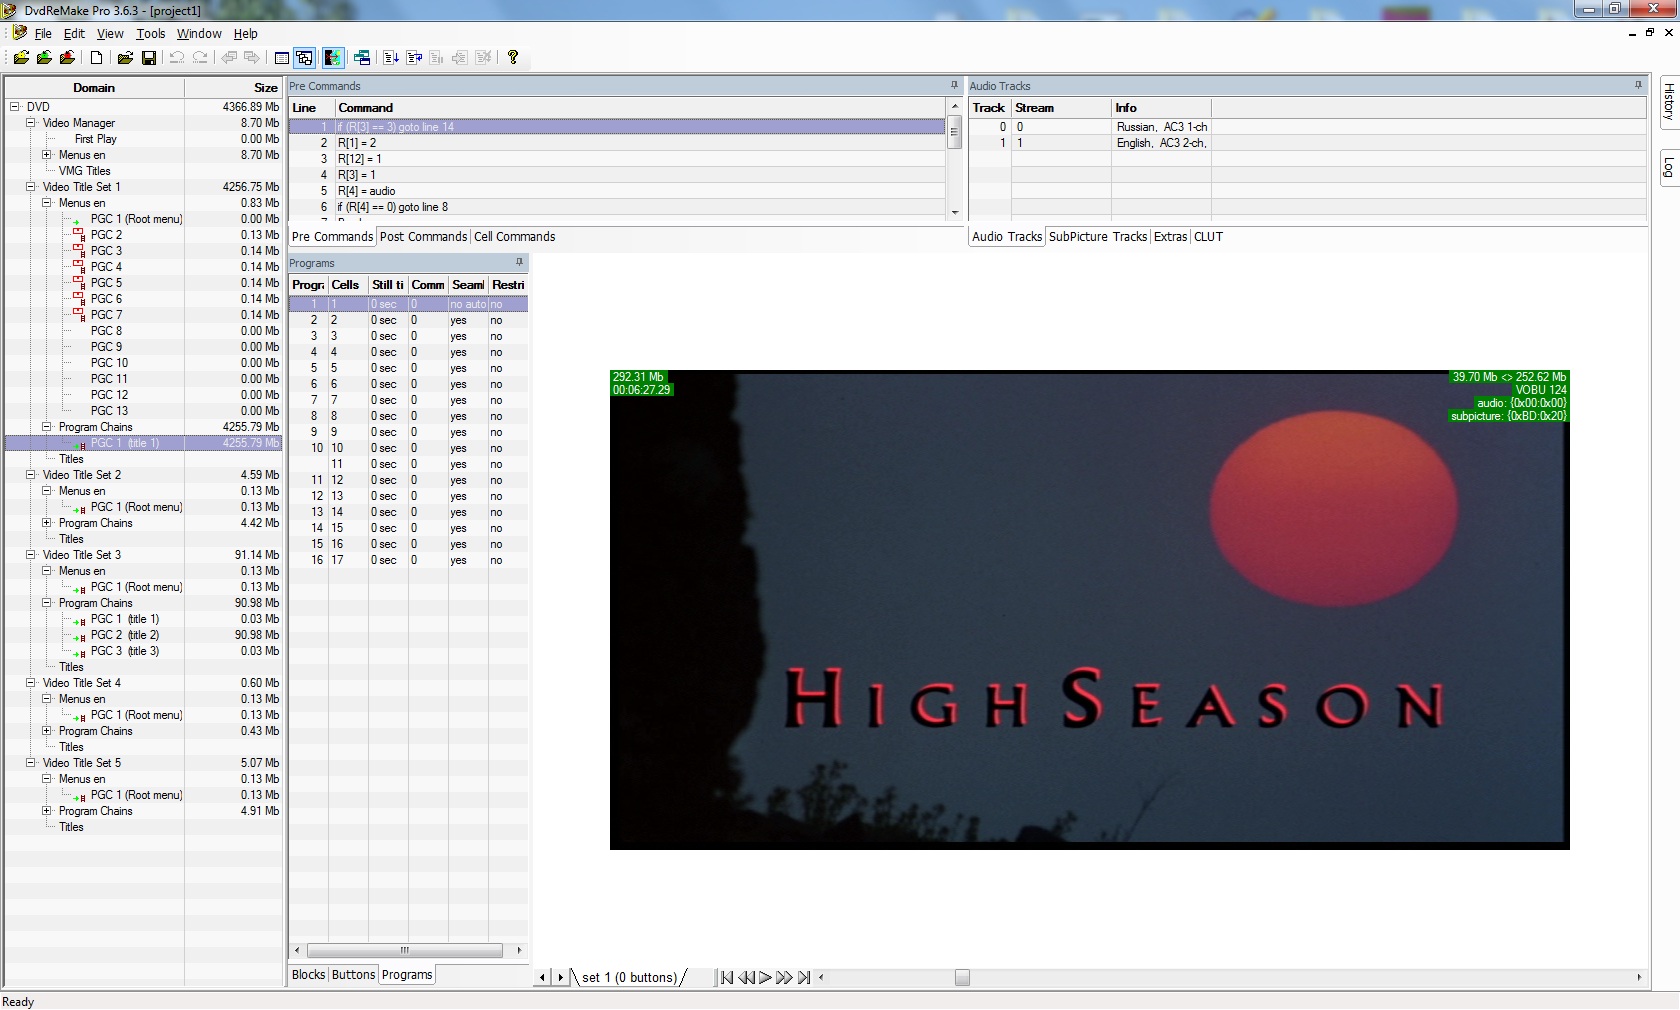Click Pre Commands scroll down arrow
The height and width of the screenshot is (1010, 1680).
coord(955,212)
